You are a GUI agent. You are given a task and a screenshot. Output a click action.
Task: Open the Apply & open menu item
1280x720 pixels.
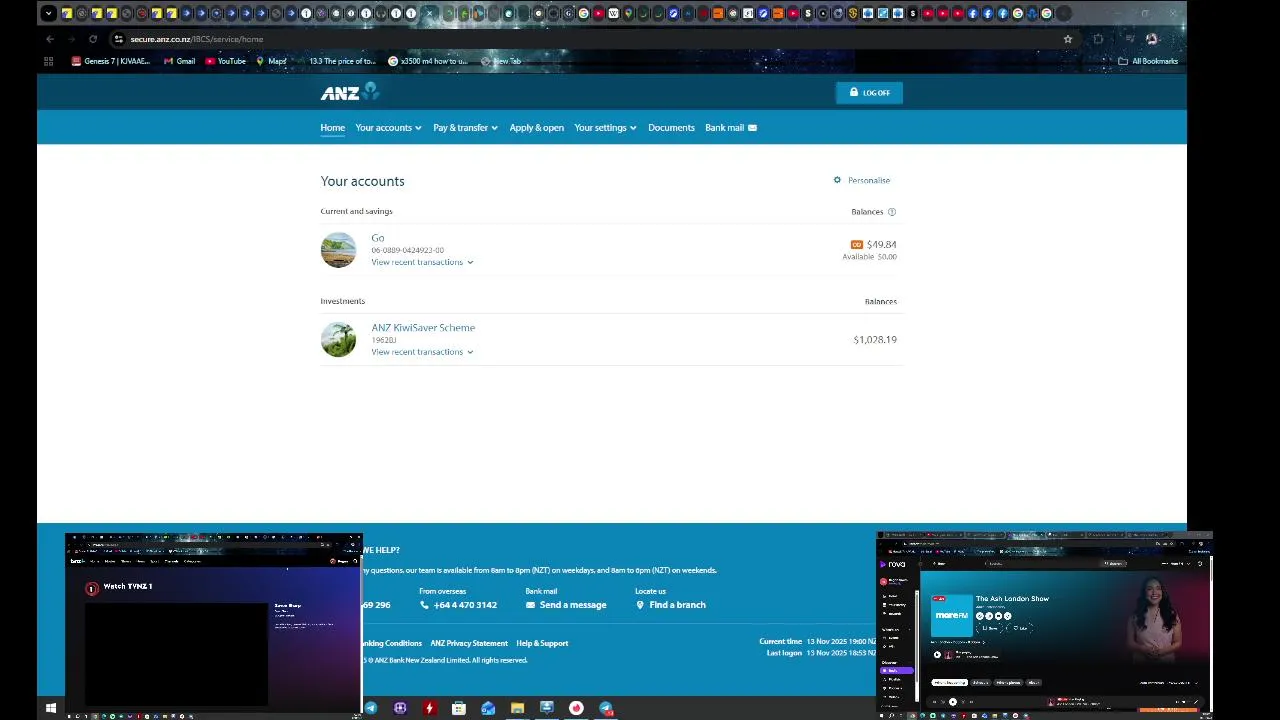coord(536,128)
